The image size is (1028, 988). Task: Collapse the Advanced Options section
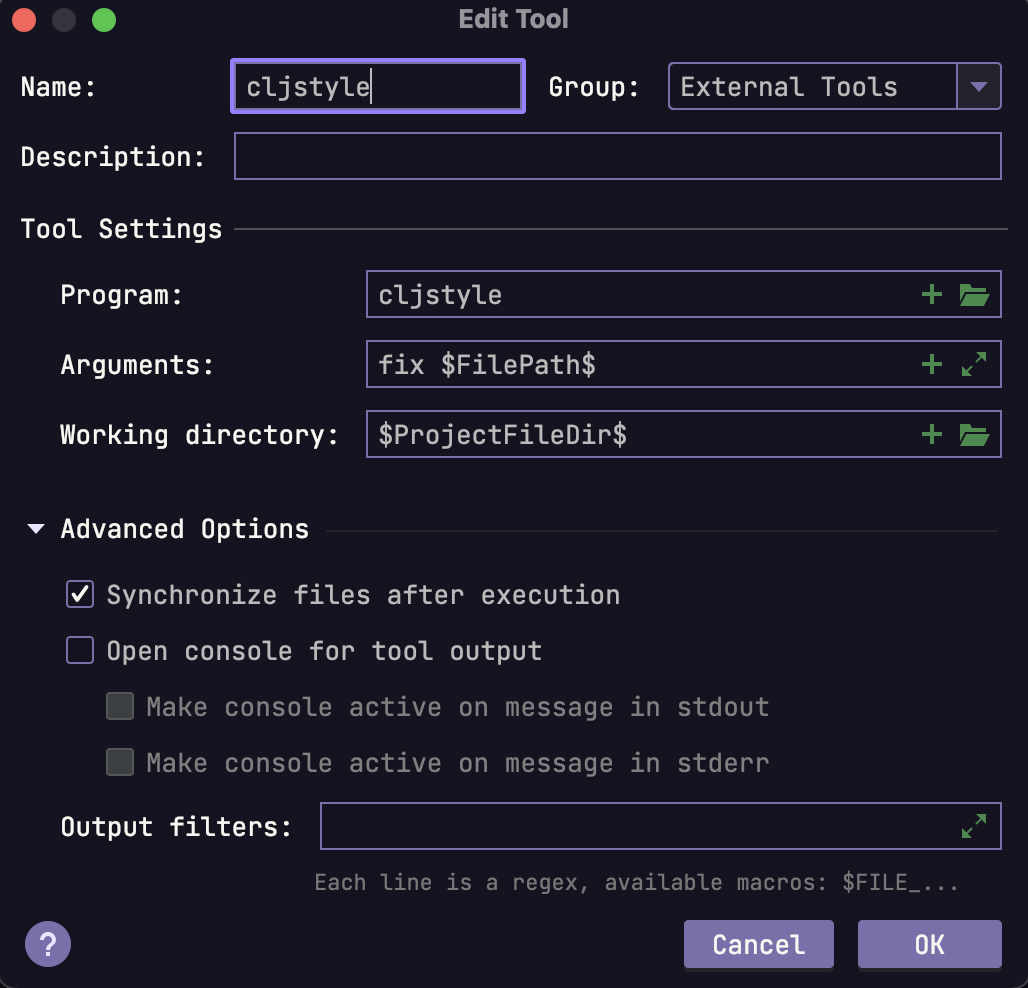(x=36, y=528)
